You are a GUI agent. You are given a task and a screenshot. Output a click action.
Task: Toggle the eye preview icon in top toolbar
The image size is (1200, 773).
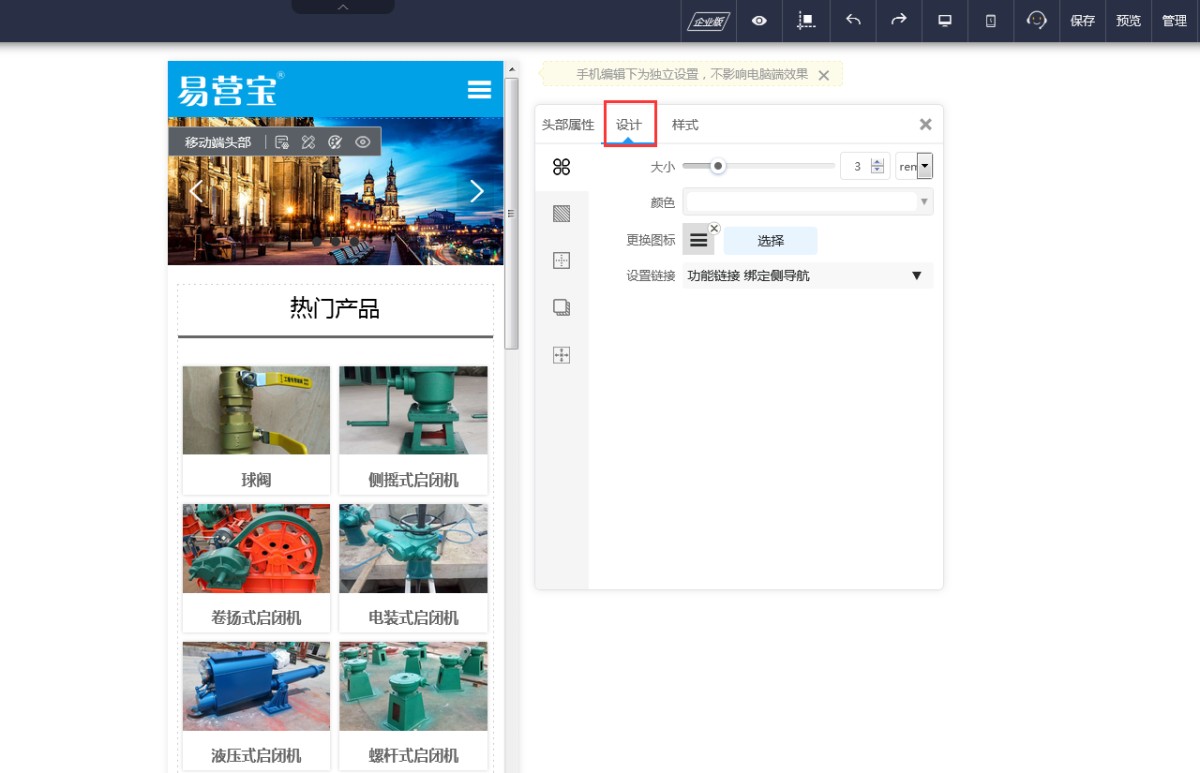[760, 21]
